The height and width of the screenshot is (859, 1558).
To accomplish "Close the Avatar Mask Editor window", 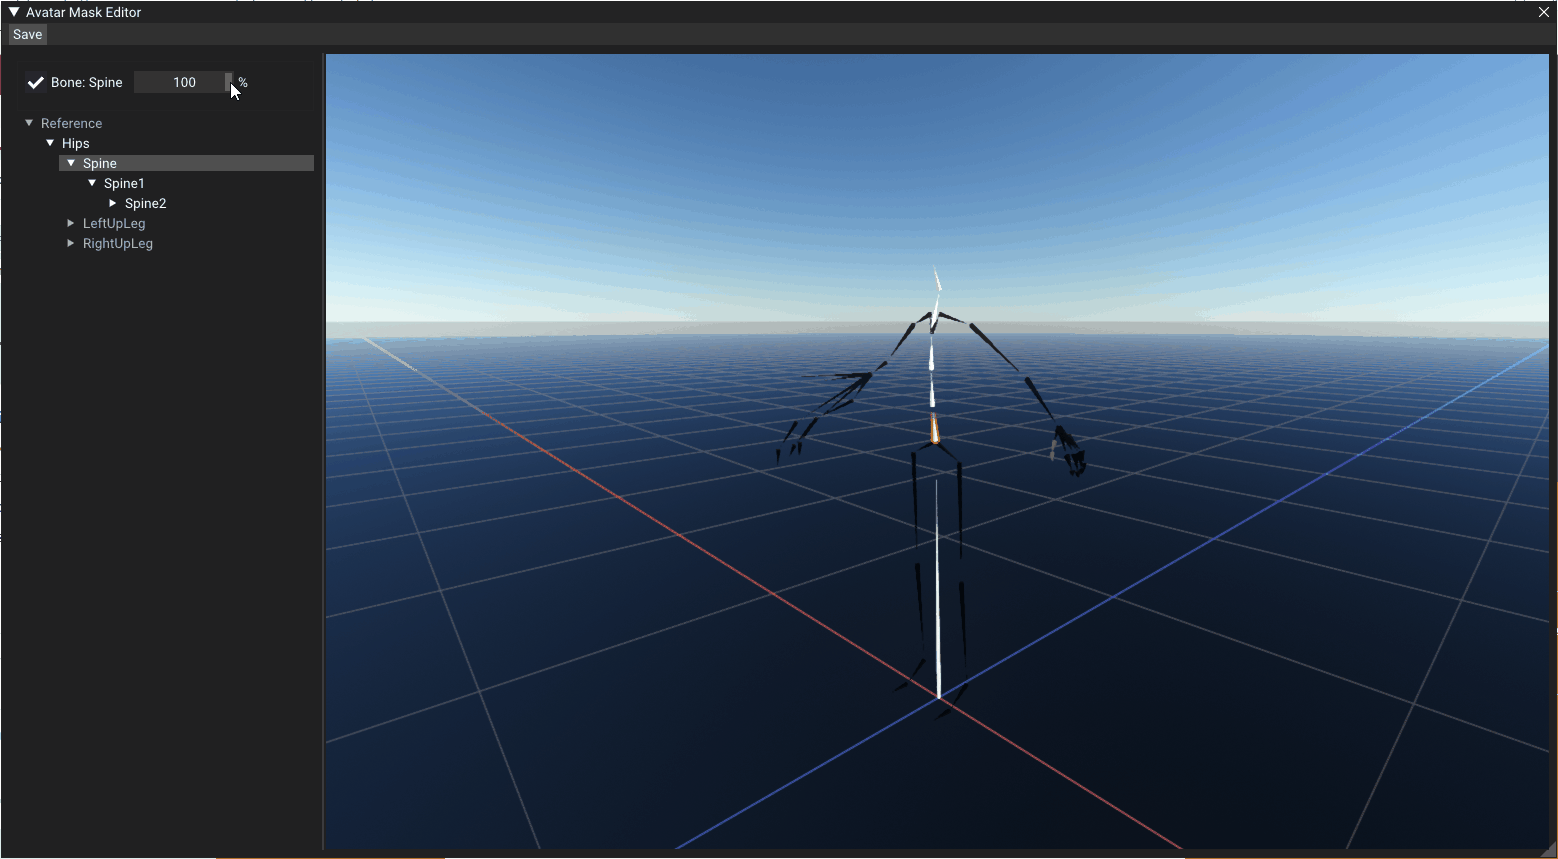I will click(1544, 12).
